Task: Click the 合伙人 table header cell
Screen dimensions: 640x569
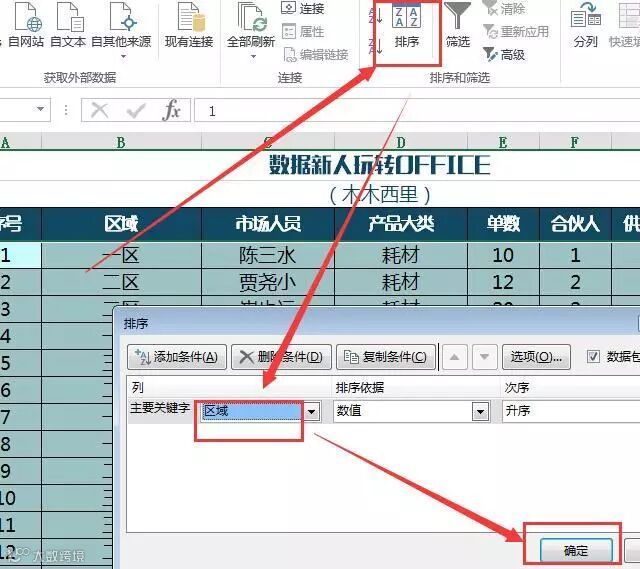Action: coord(575,224)
